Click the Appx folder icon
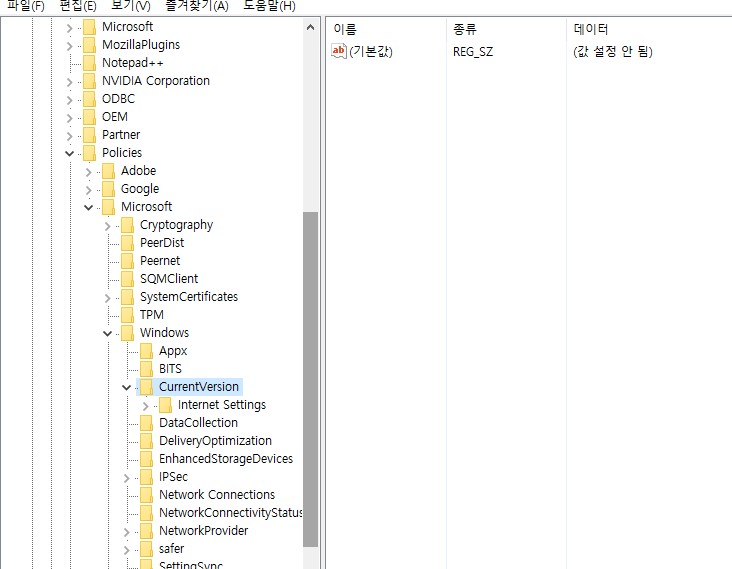Viewport: 732px width, 569px height. 146,351
